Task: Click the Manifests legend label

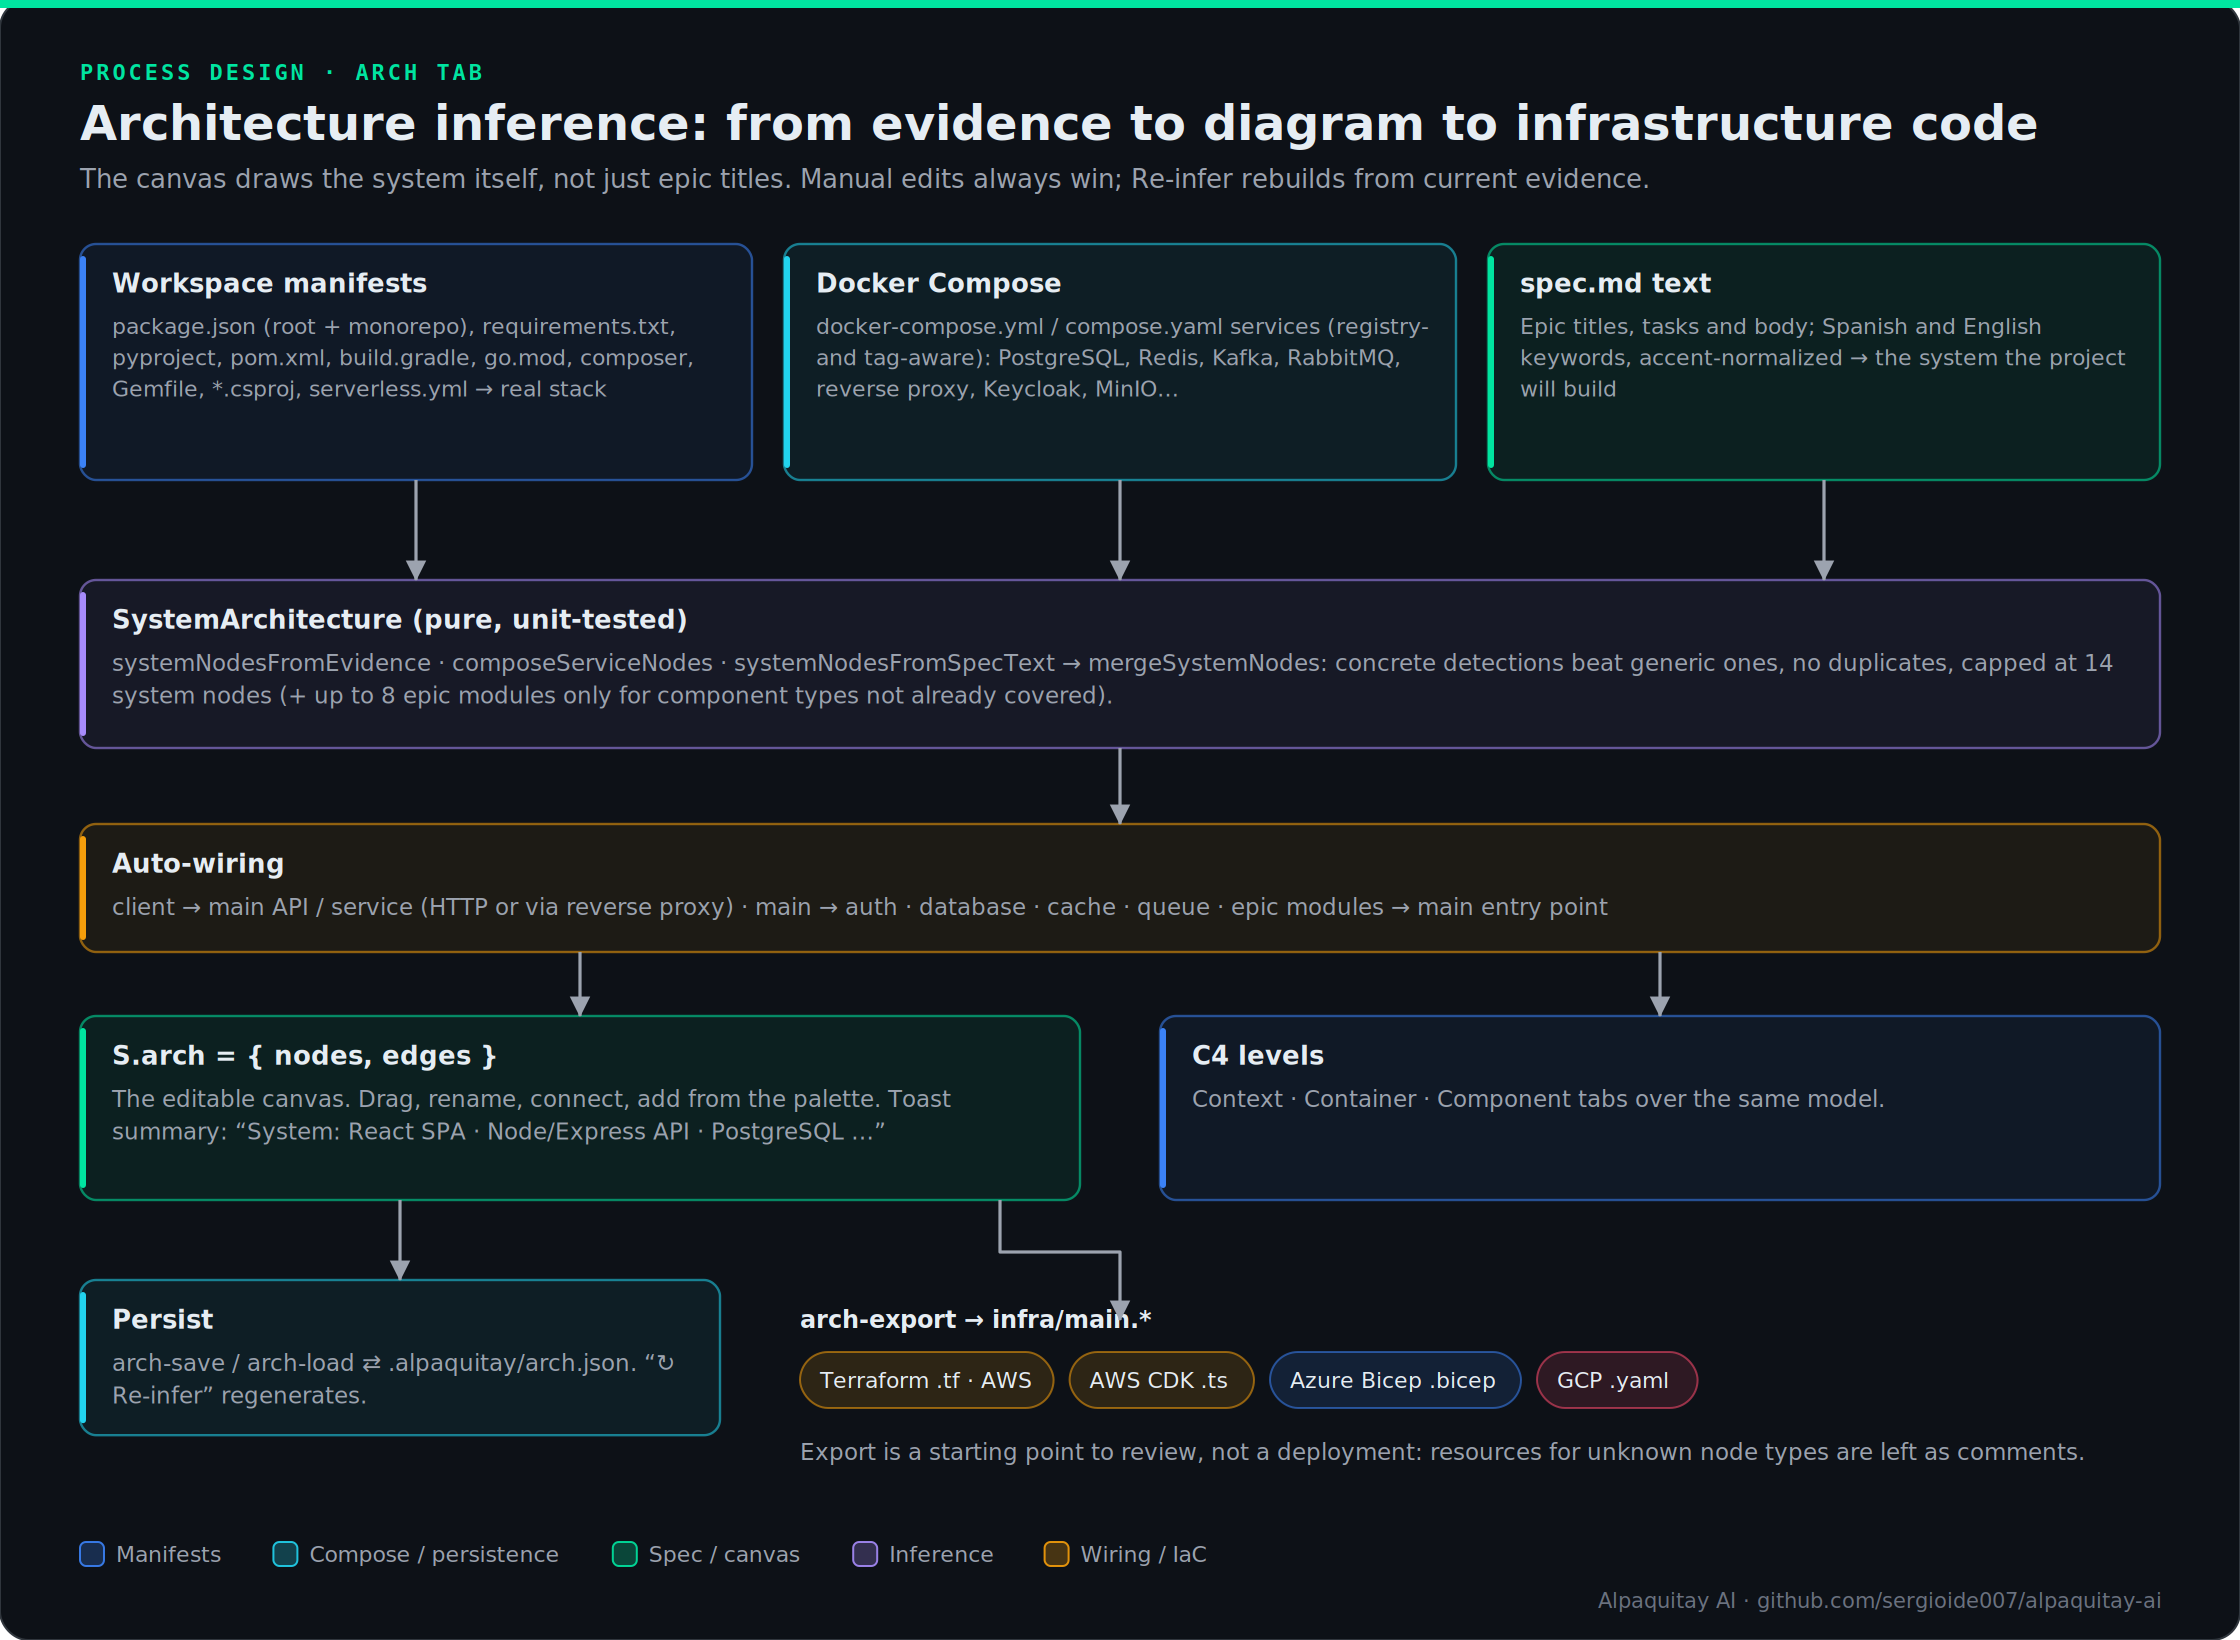Action: [x=168, y=1554]
